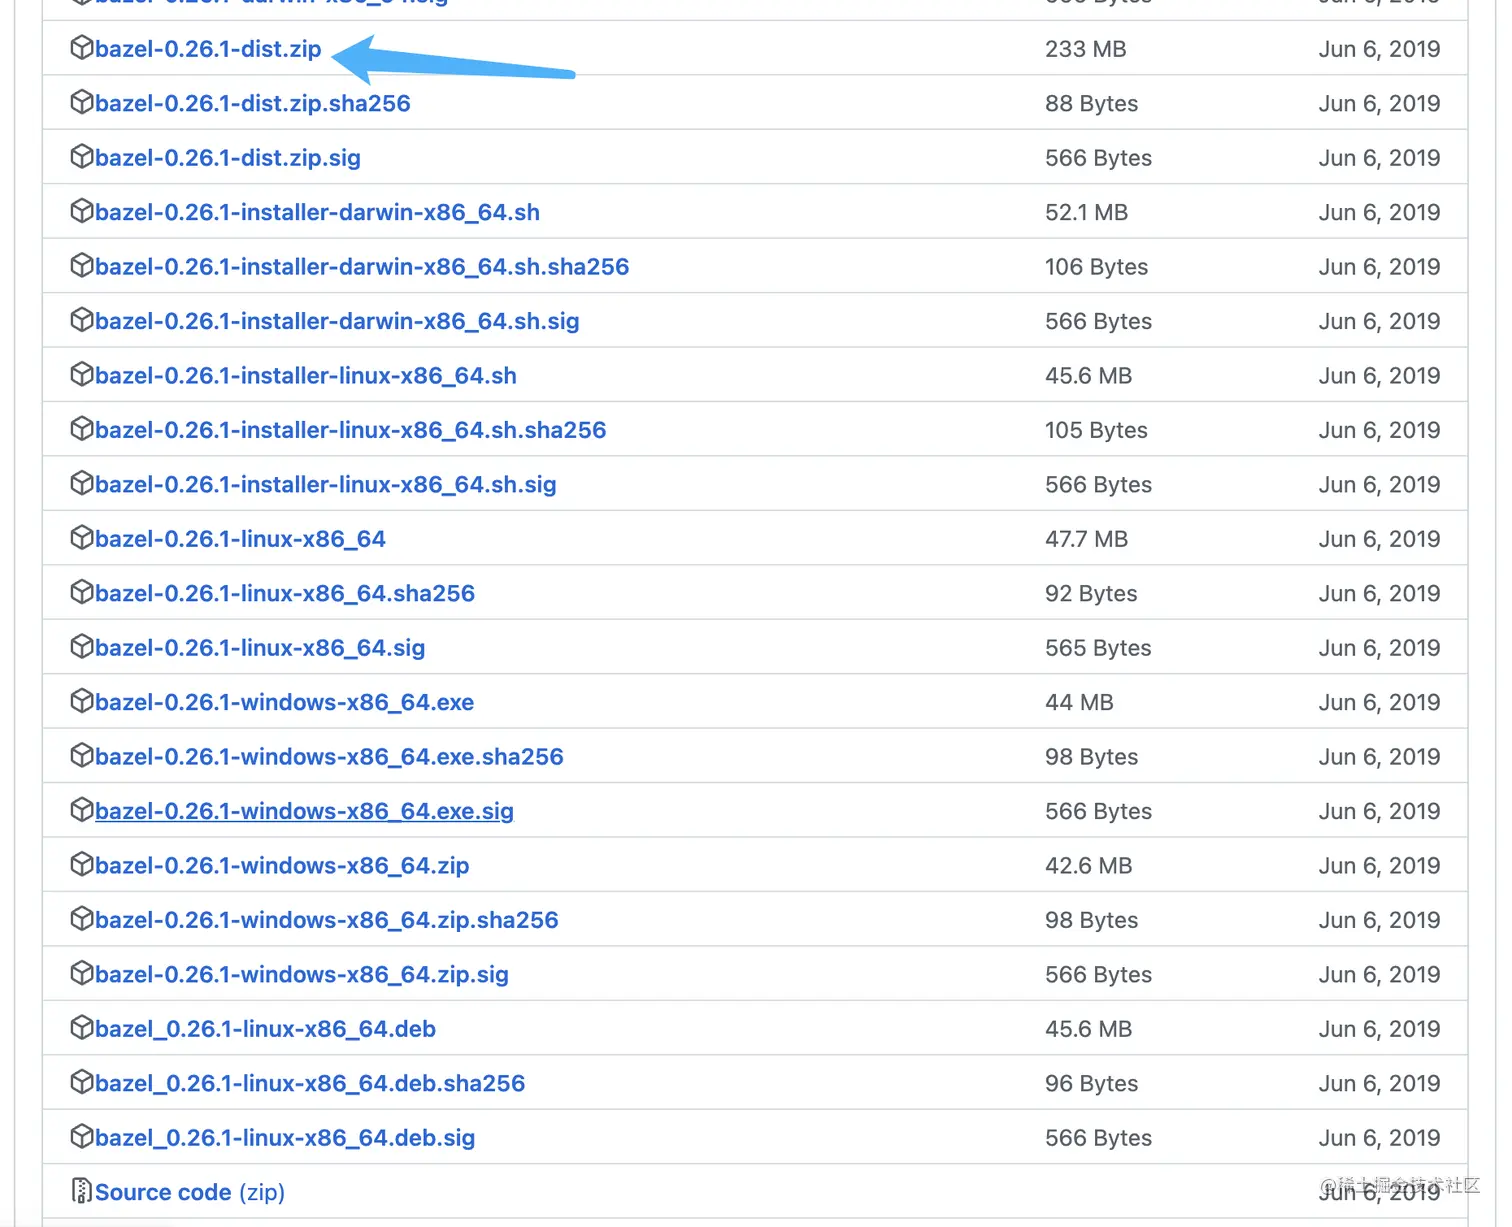Select the 106 Bytes size text
The image size is (1512, 1227).
click(x=1097, y=267)
